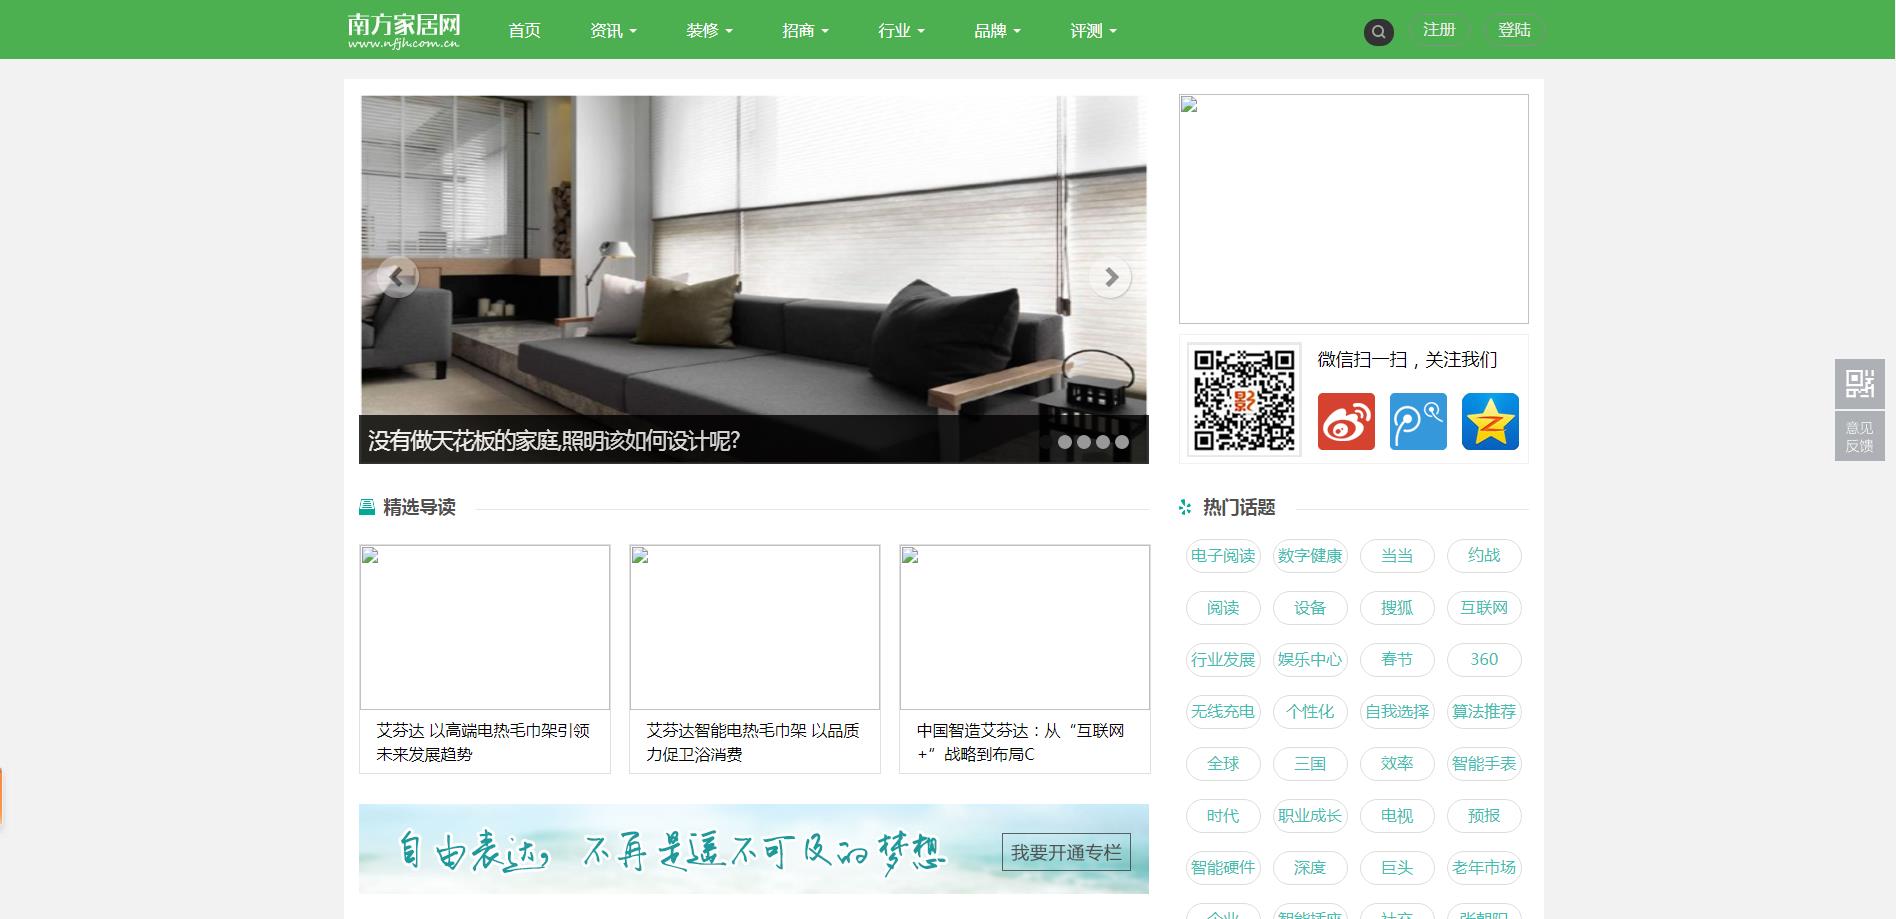Open thumbnail above 艾芬达 以高端电热毛巾架 article
Viewport: 1896px width, 919px height.
tap(485, 627)
